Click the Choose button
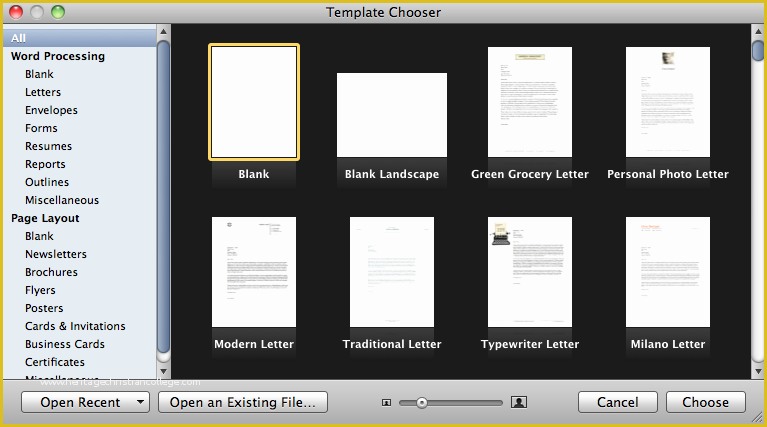767x427 pixels. point(705,402)
